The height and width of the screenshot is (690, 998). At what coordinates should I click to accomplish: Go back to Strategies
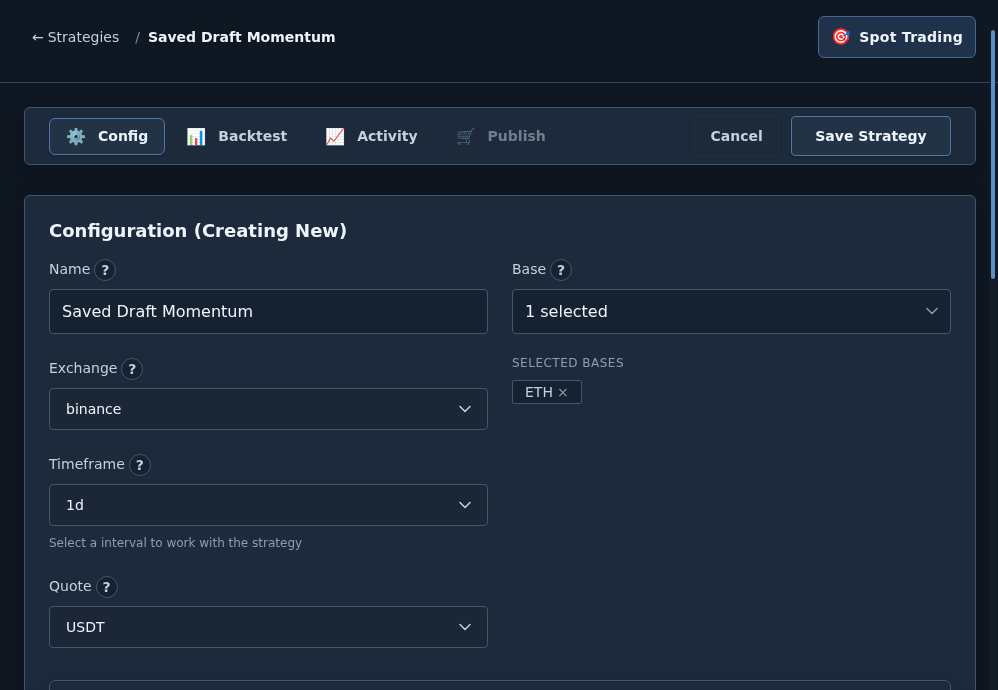coord(76,37)
